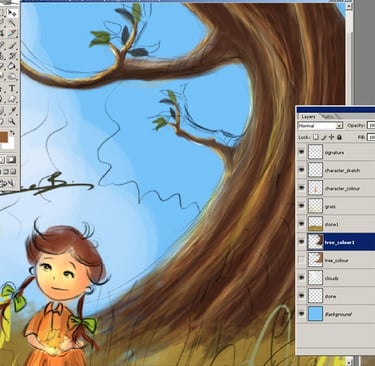Viewport: 375px width, 366px height.
Task: Hide the tree_colour1 layer
Action: [x=302, y=242]
